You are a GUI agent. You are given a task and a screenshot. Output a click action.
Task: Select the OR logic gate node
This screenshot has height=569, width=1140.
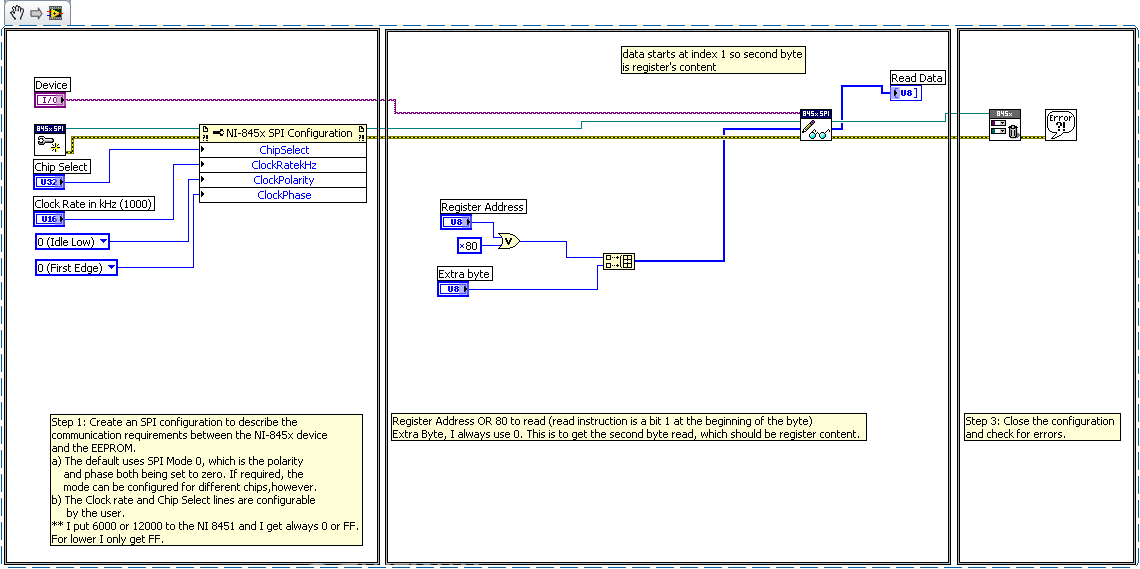click(508, 241)
